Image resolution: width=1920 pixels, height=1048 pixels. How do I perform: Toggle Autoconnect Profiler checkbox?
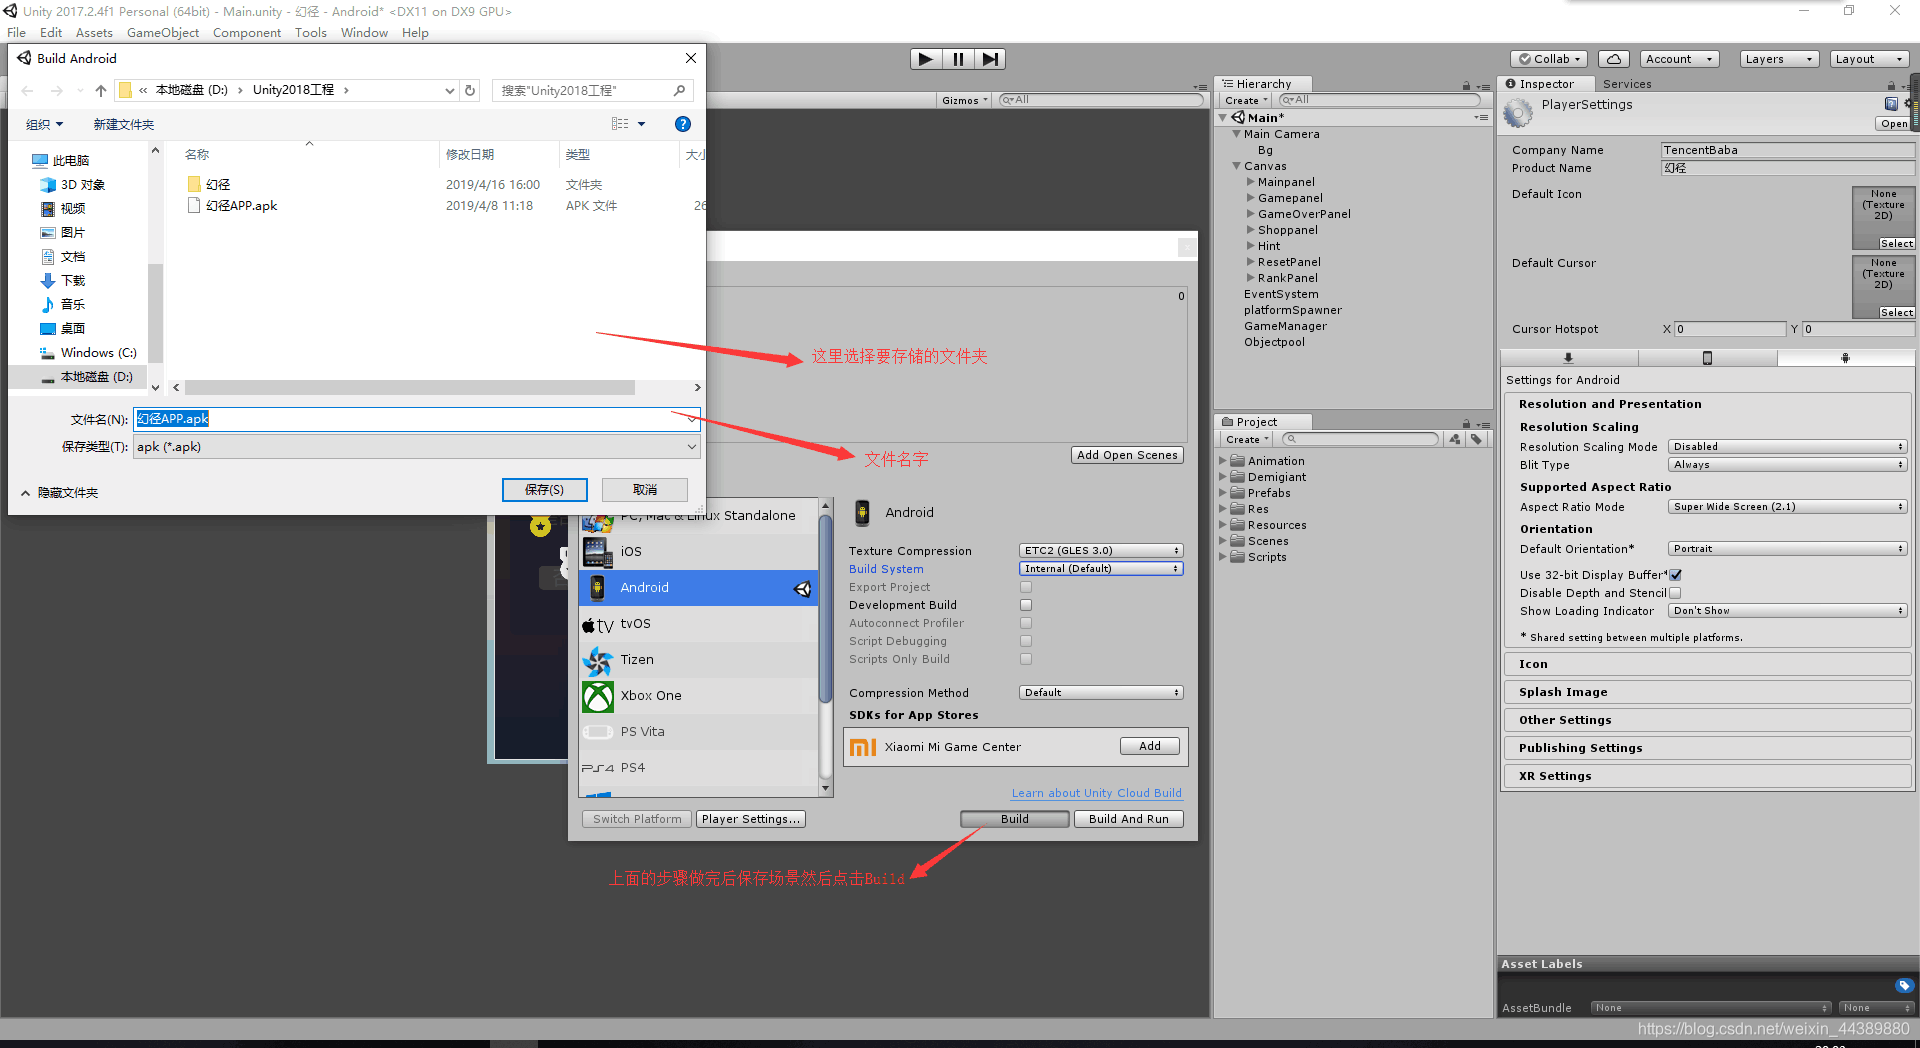click(1026, 623)
